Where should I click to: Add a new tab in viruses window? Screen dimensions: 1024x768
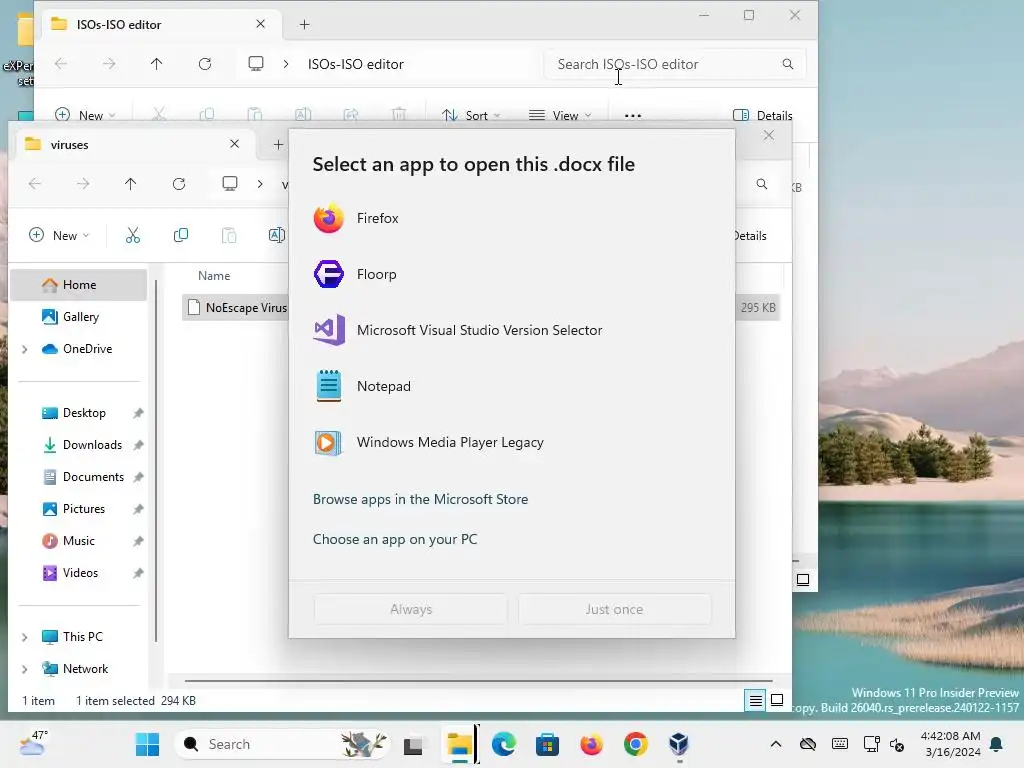pos(278,144)
